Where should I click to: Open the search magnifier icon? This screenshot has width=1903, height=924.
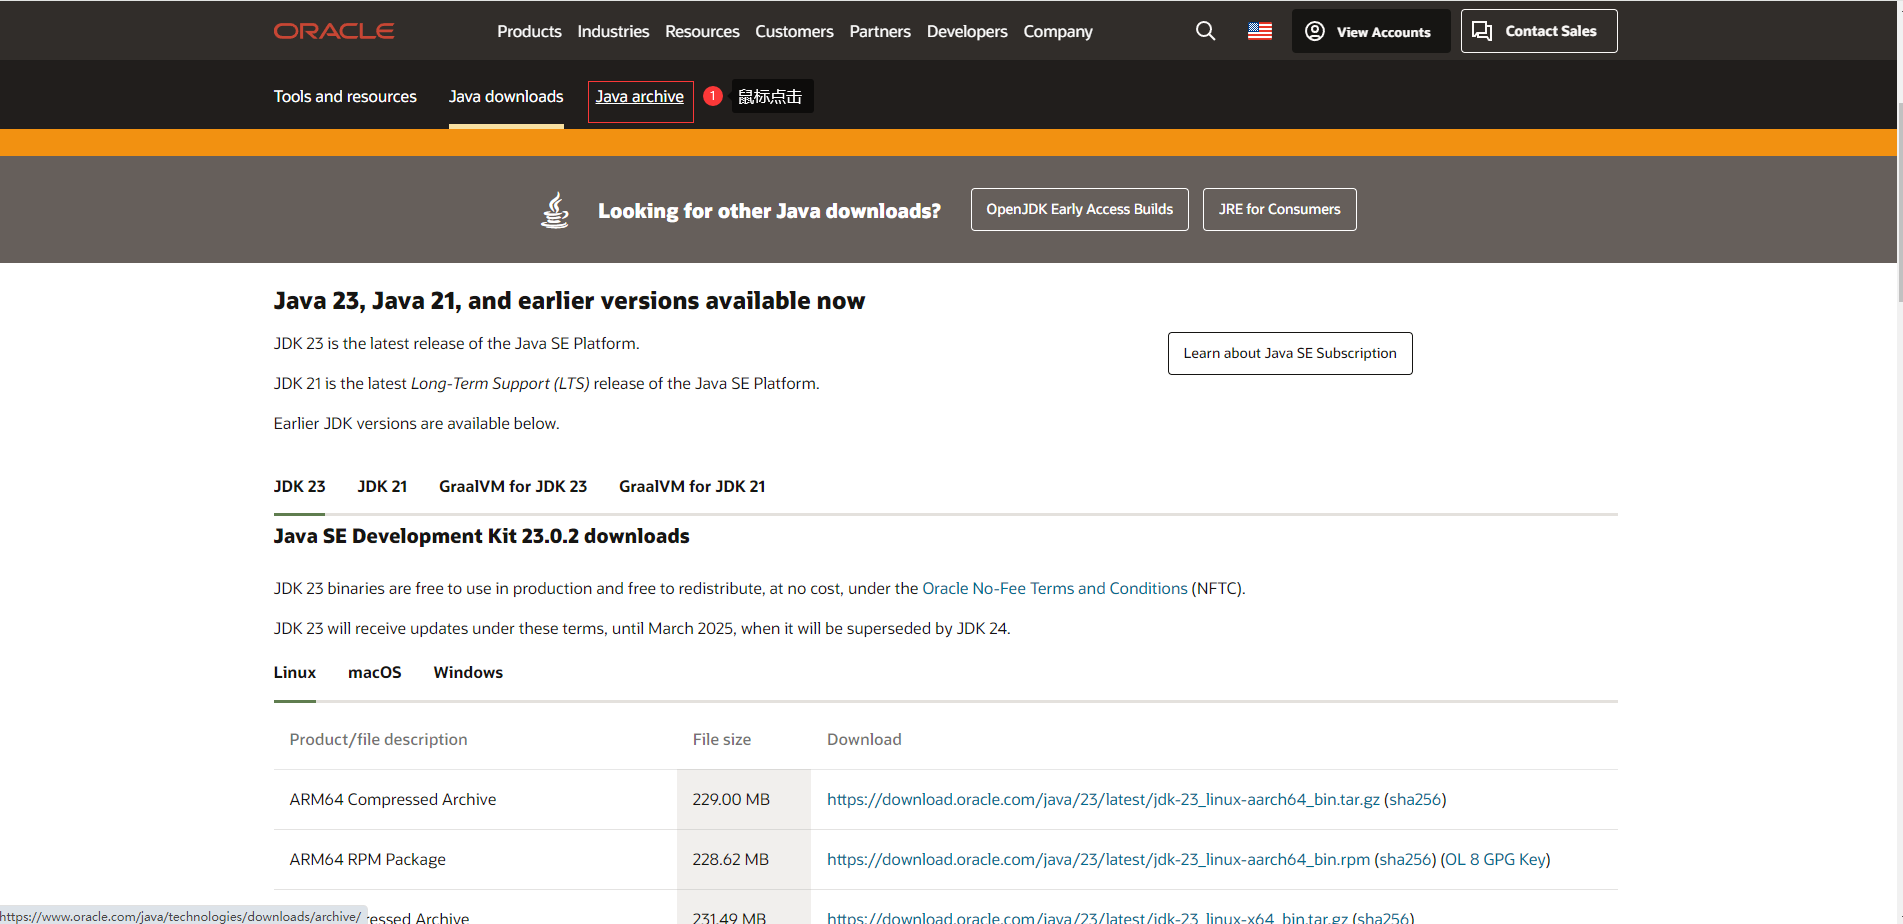coord(1205,31)
